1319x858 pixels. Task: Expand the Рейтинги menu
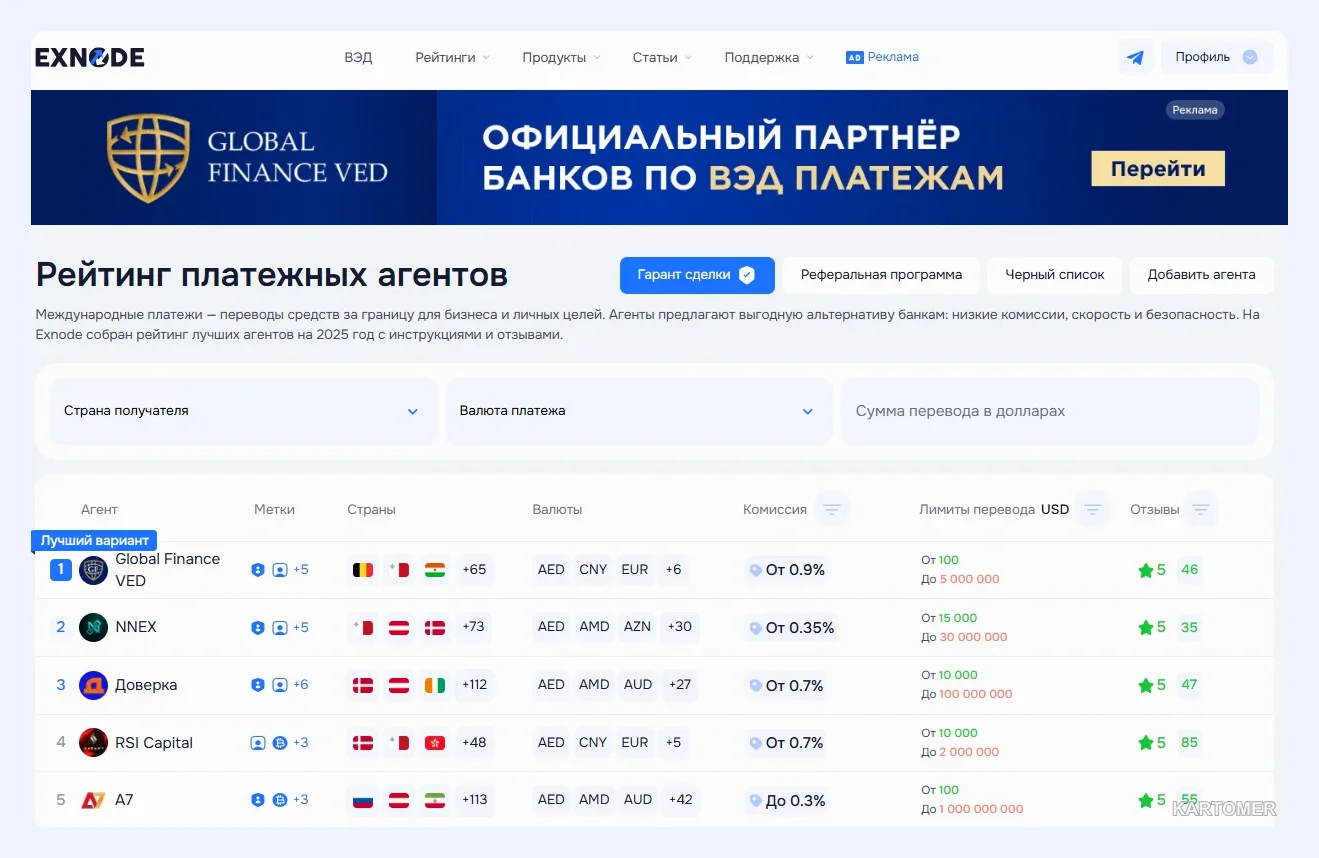[453, 57]
